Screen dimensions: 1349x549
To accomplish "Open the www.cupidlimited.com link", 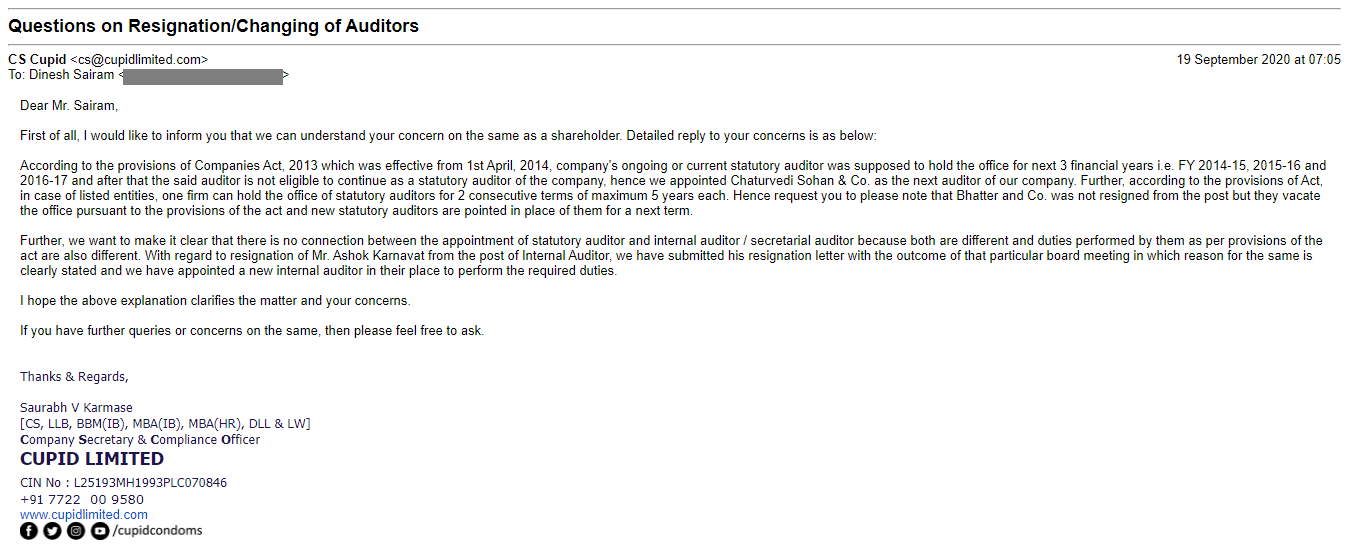I will pyautogui.click(x=84, y=515).
